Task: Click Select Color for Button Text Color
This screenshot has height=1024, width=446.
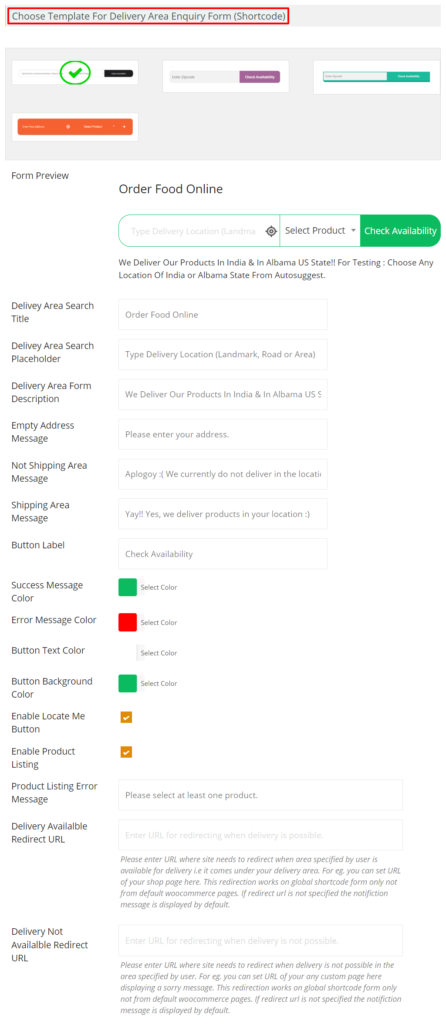Action: [159, 653]
